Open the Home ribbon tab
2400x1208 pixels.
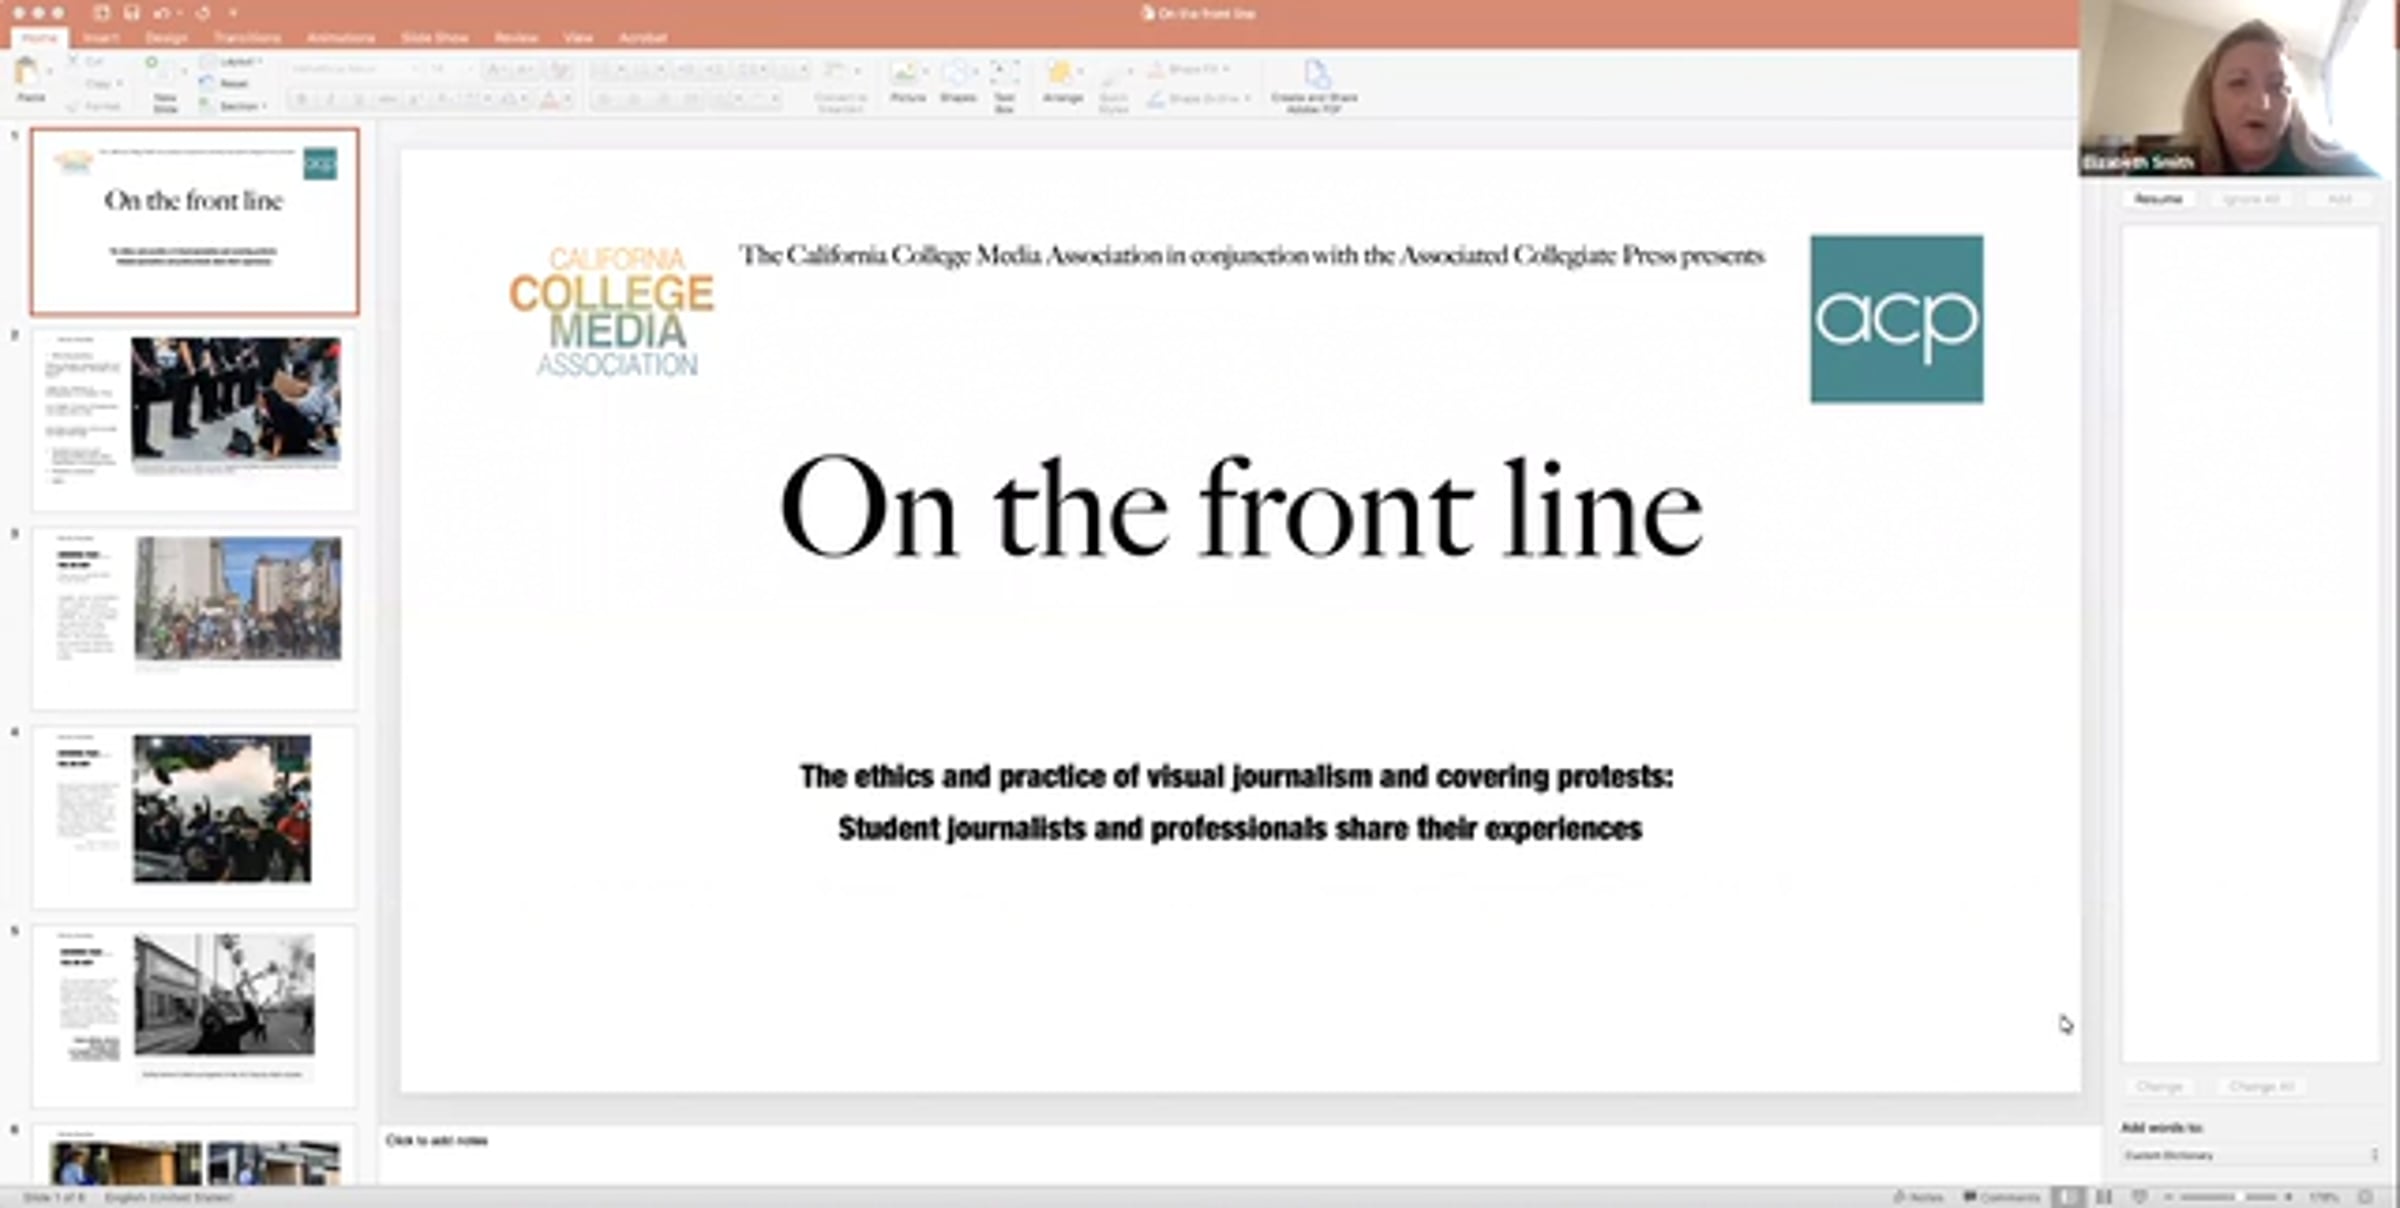coord(39,38)
